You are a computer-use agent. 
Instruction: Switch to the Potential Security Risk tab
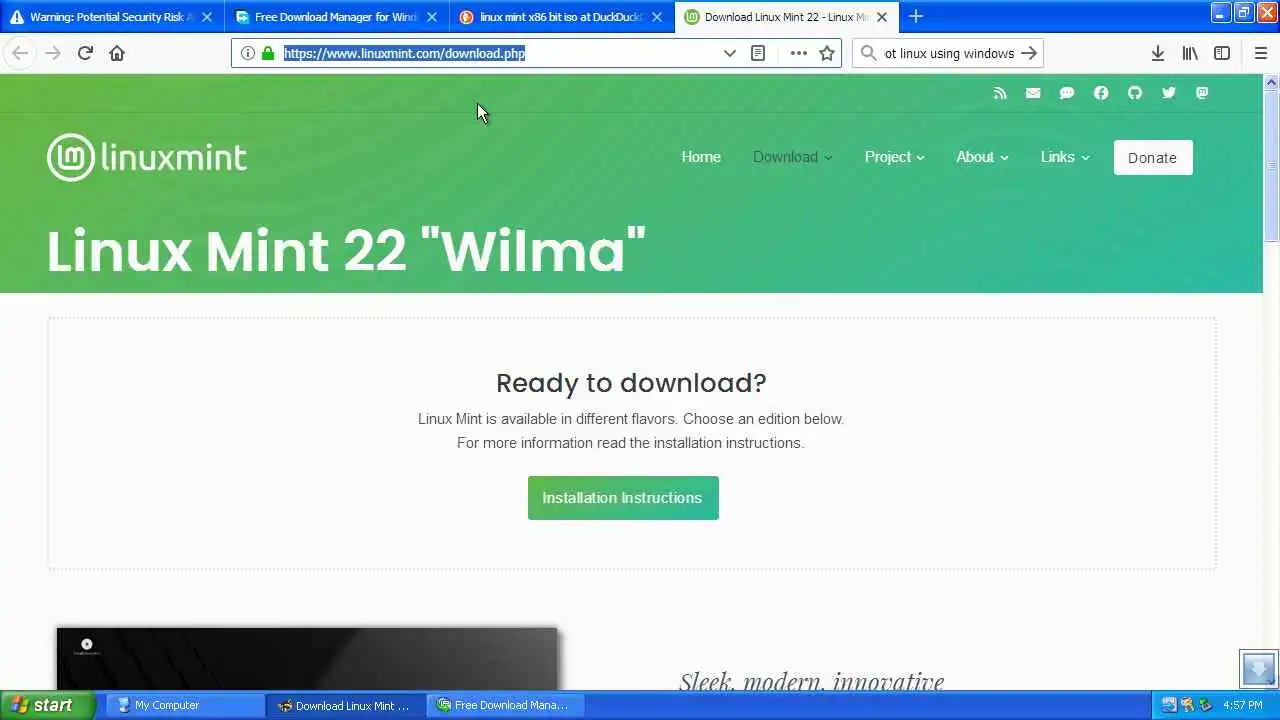[111, 16]
